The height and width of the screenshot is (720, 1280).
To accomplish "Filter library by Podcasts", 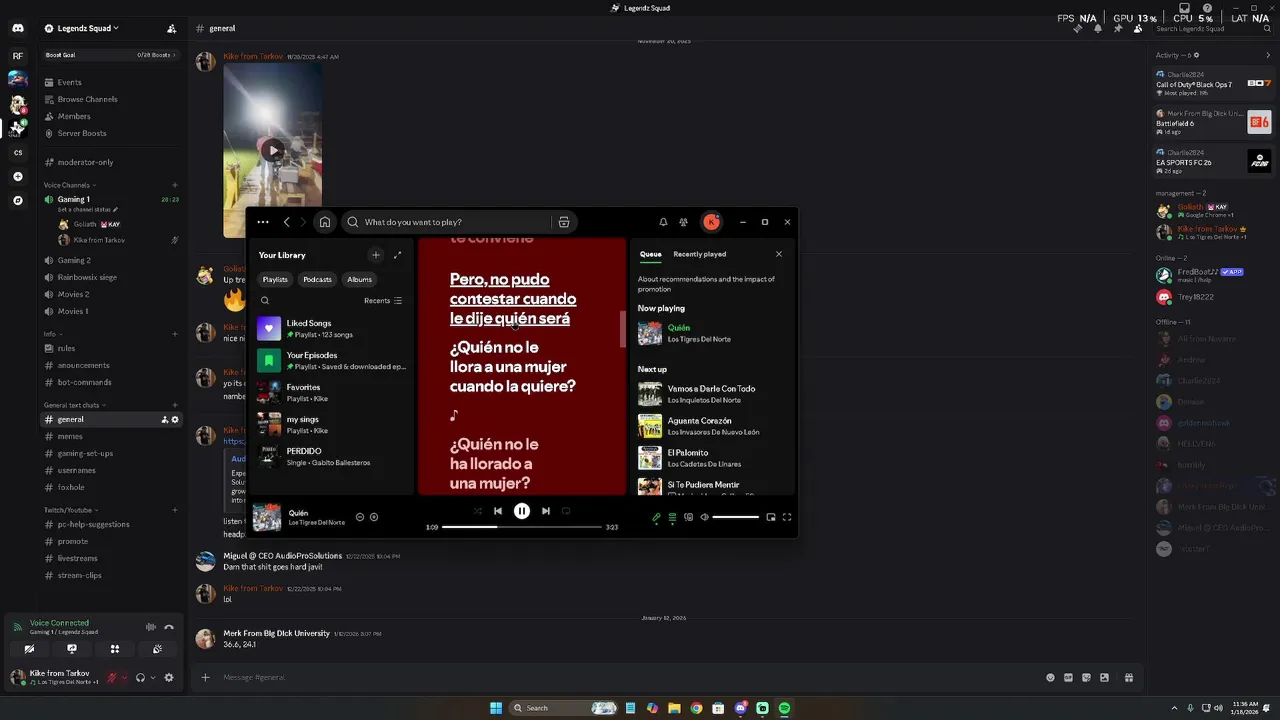I will click(317, 280).
